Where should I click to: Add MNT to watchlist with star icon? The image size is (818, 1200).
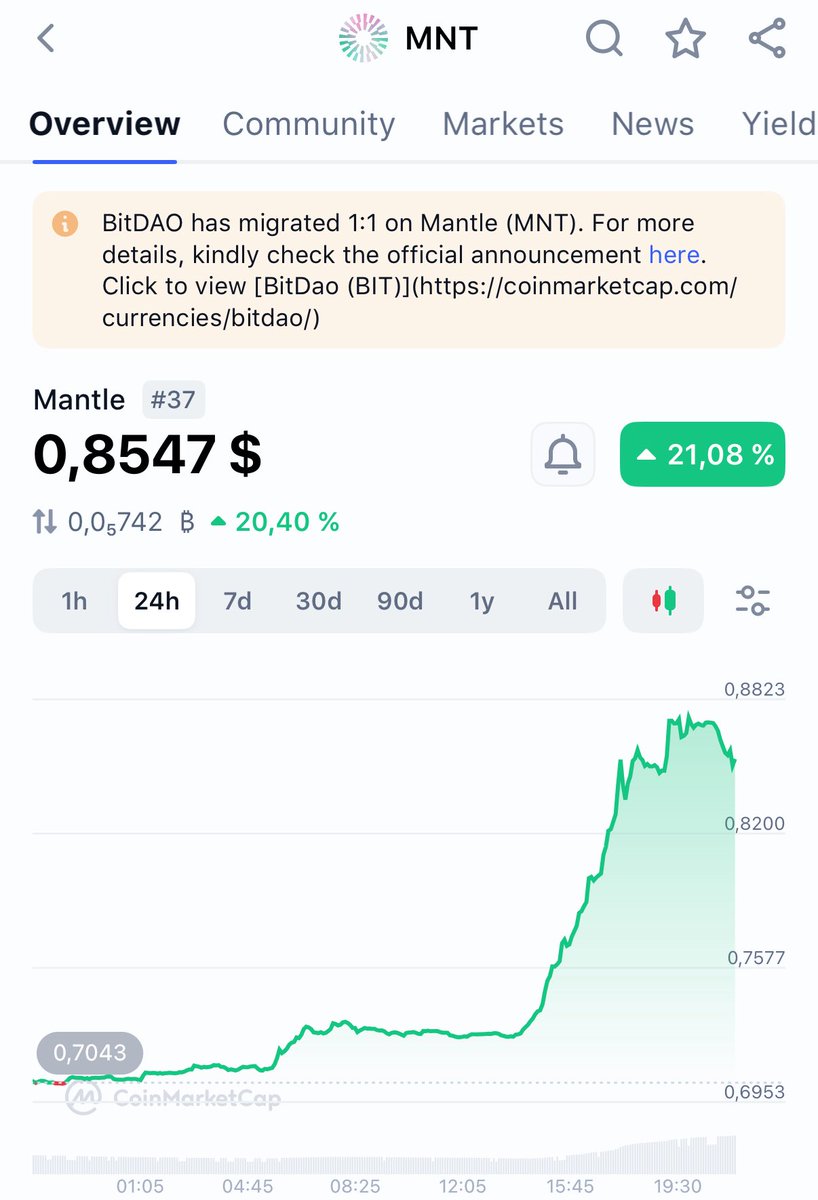[685, 39]
